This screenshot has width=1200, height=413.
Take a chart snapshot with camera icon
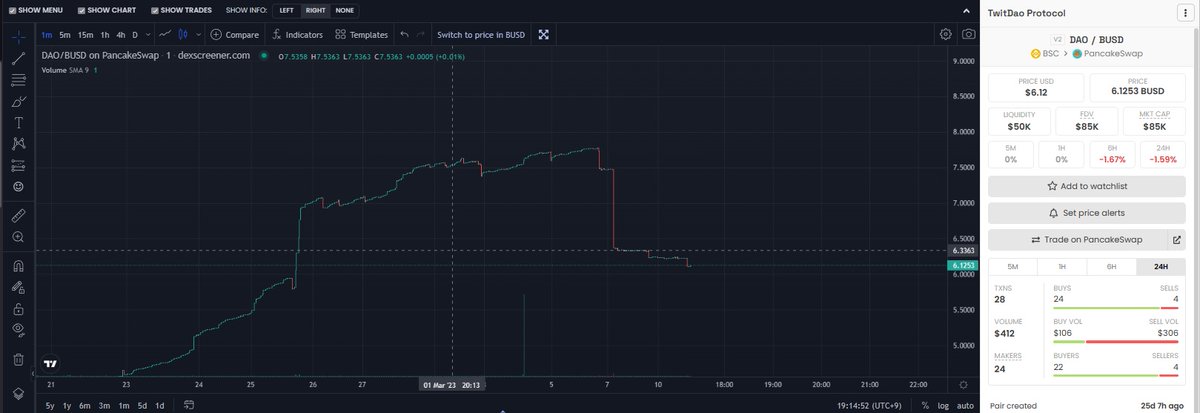[968, 34]
